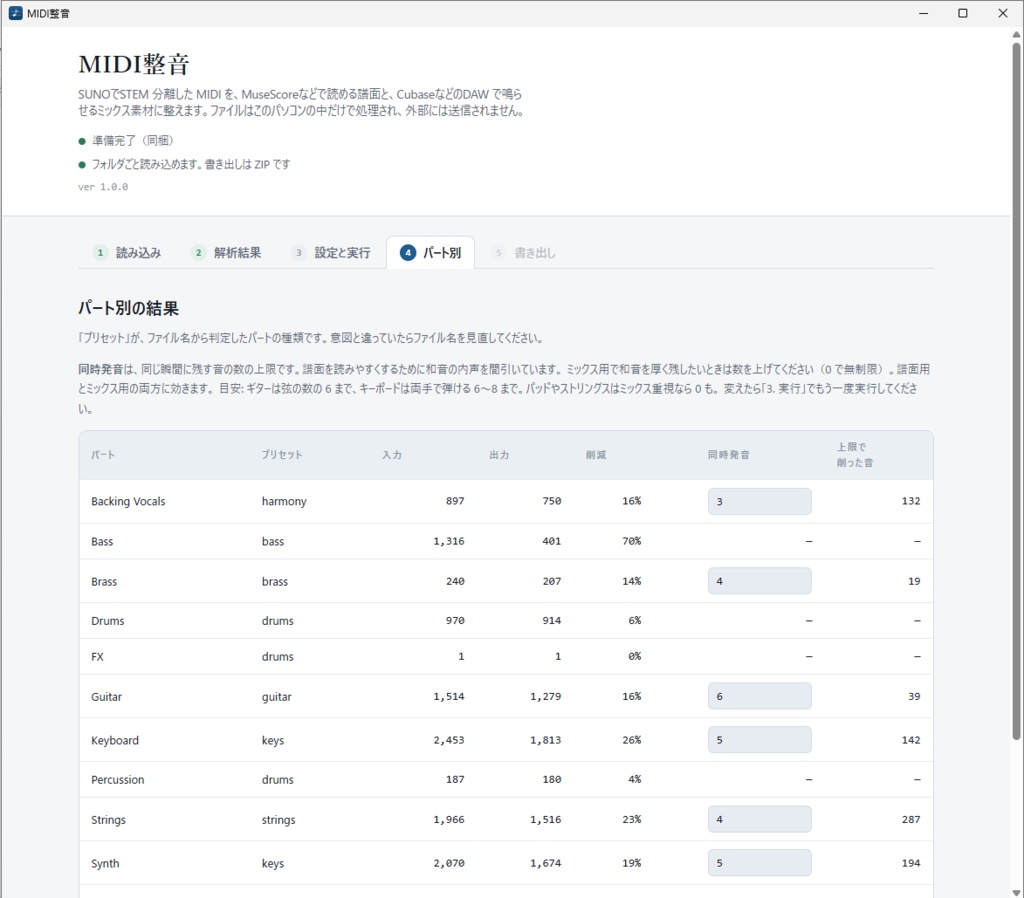Click Drums output value 914
This screenshot has height=898, width=1024.
tap(552, 620)
